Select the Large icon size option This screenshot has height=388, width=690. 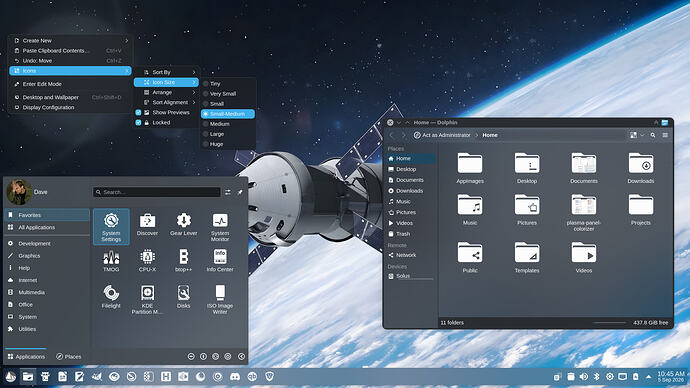(x=228, y=134)
